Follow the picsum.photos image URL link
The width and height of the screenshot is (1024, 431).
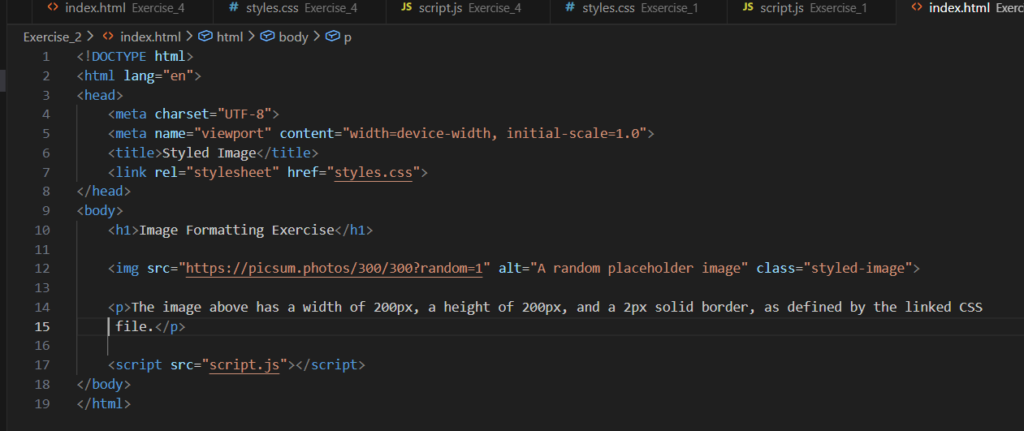(x=334, y=268)
